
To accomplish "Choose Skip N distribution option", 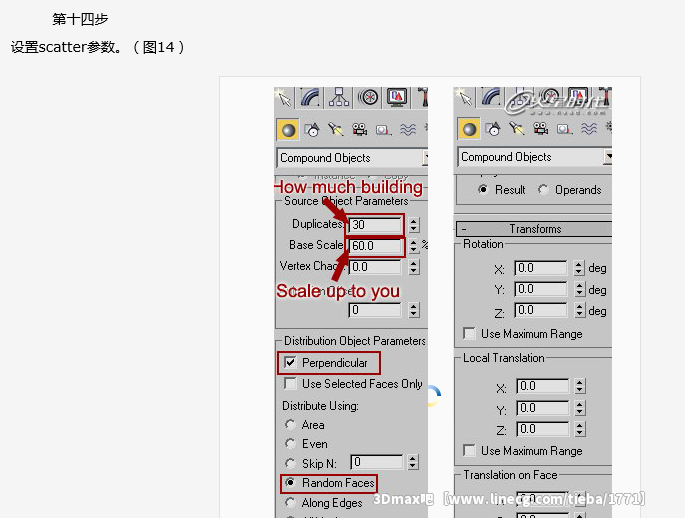I will point(290,463).
